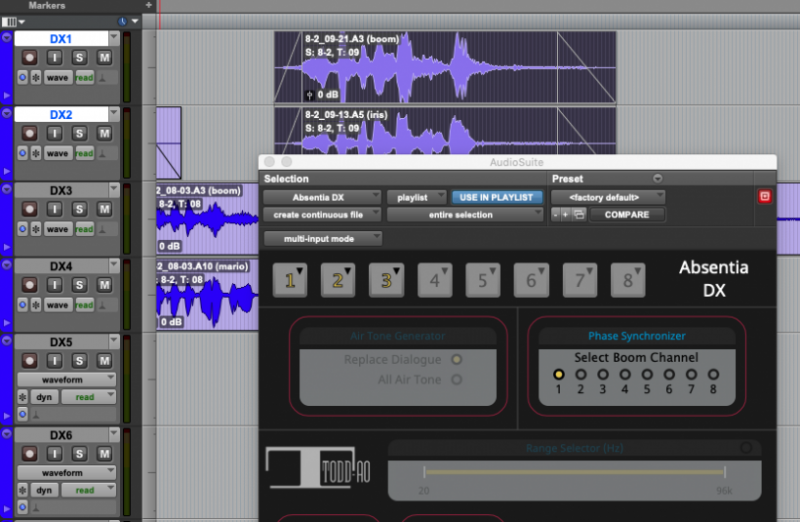Select boom channel 2 radio button

[581, 375]
